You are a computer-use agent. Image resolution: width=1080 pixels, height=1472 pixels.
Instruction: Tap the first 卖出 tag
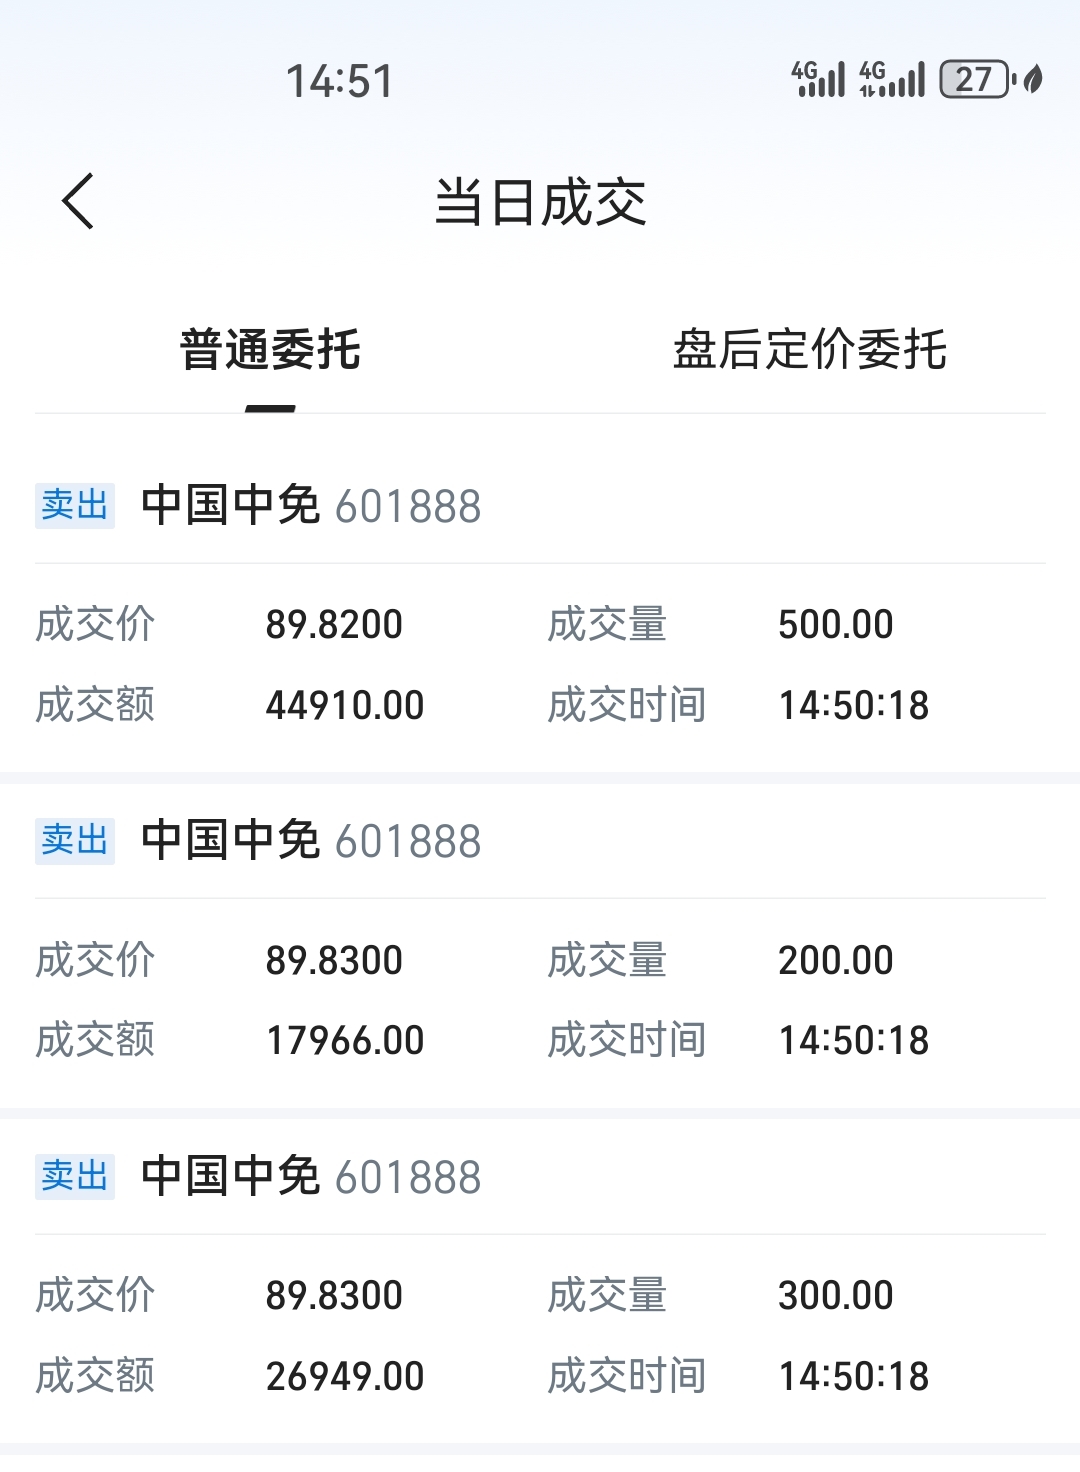(x=75, y=505)
